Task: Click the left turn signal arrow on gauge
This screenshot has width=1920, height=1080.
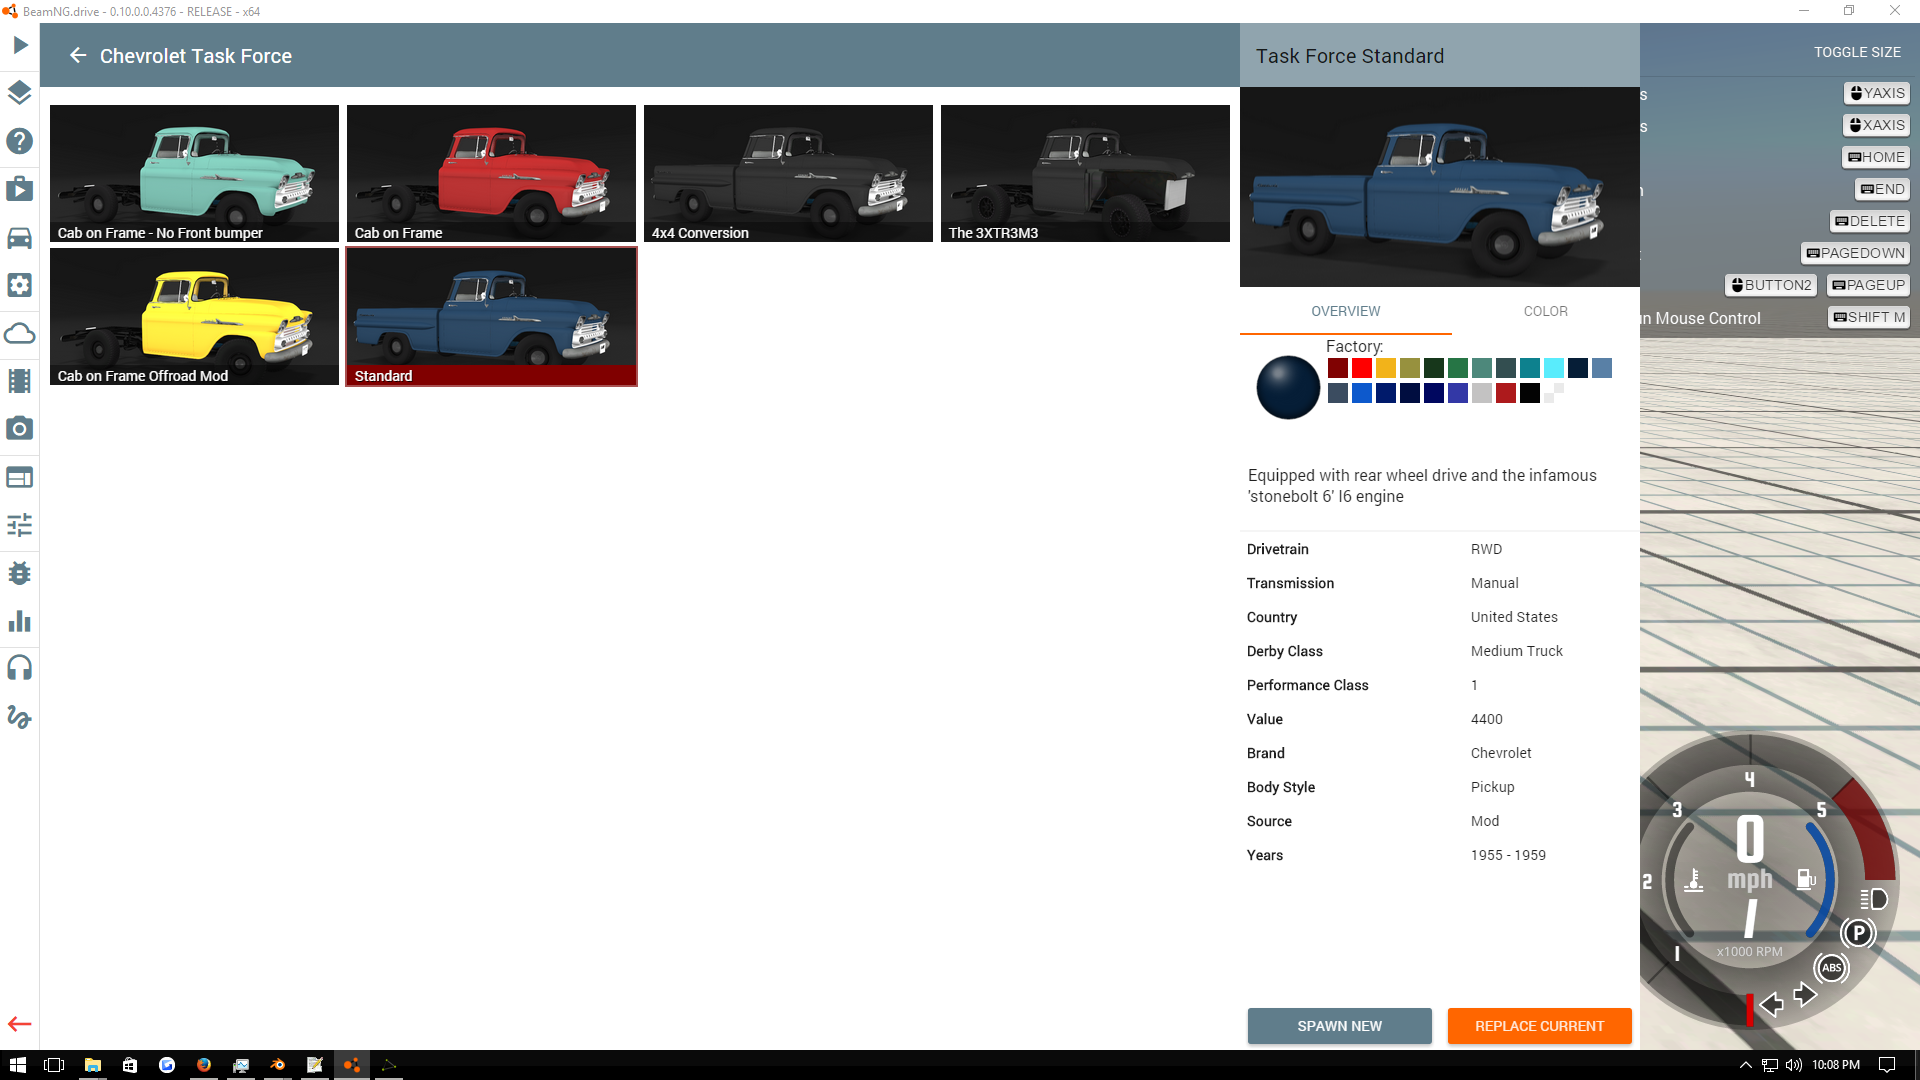Action: coord(1771,1004)
